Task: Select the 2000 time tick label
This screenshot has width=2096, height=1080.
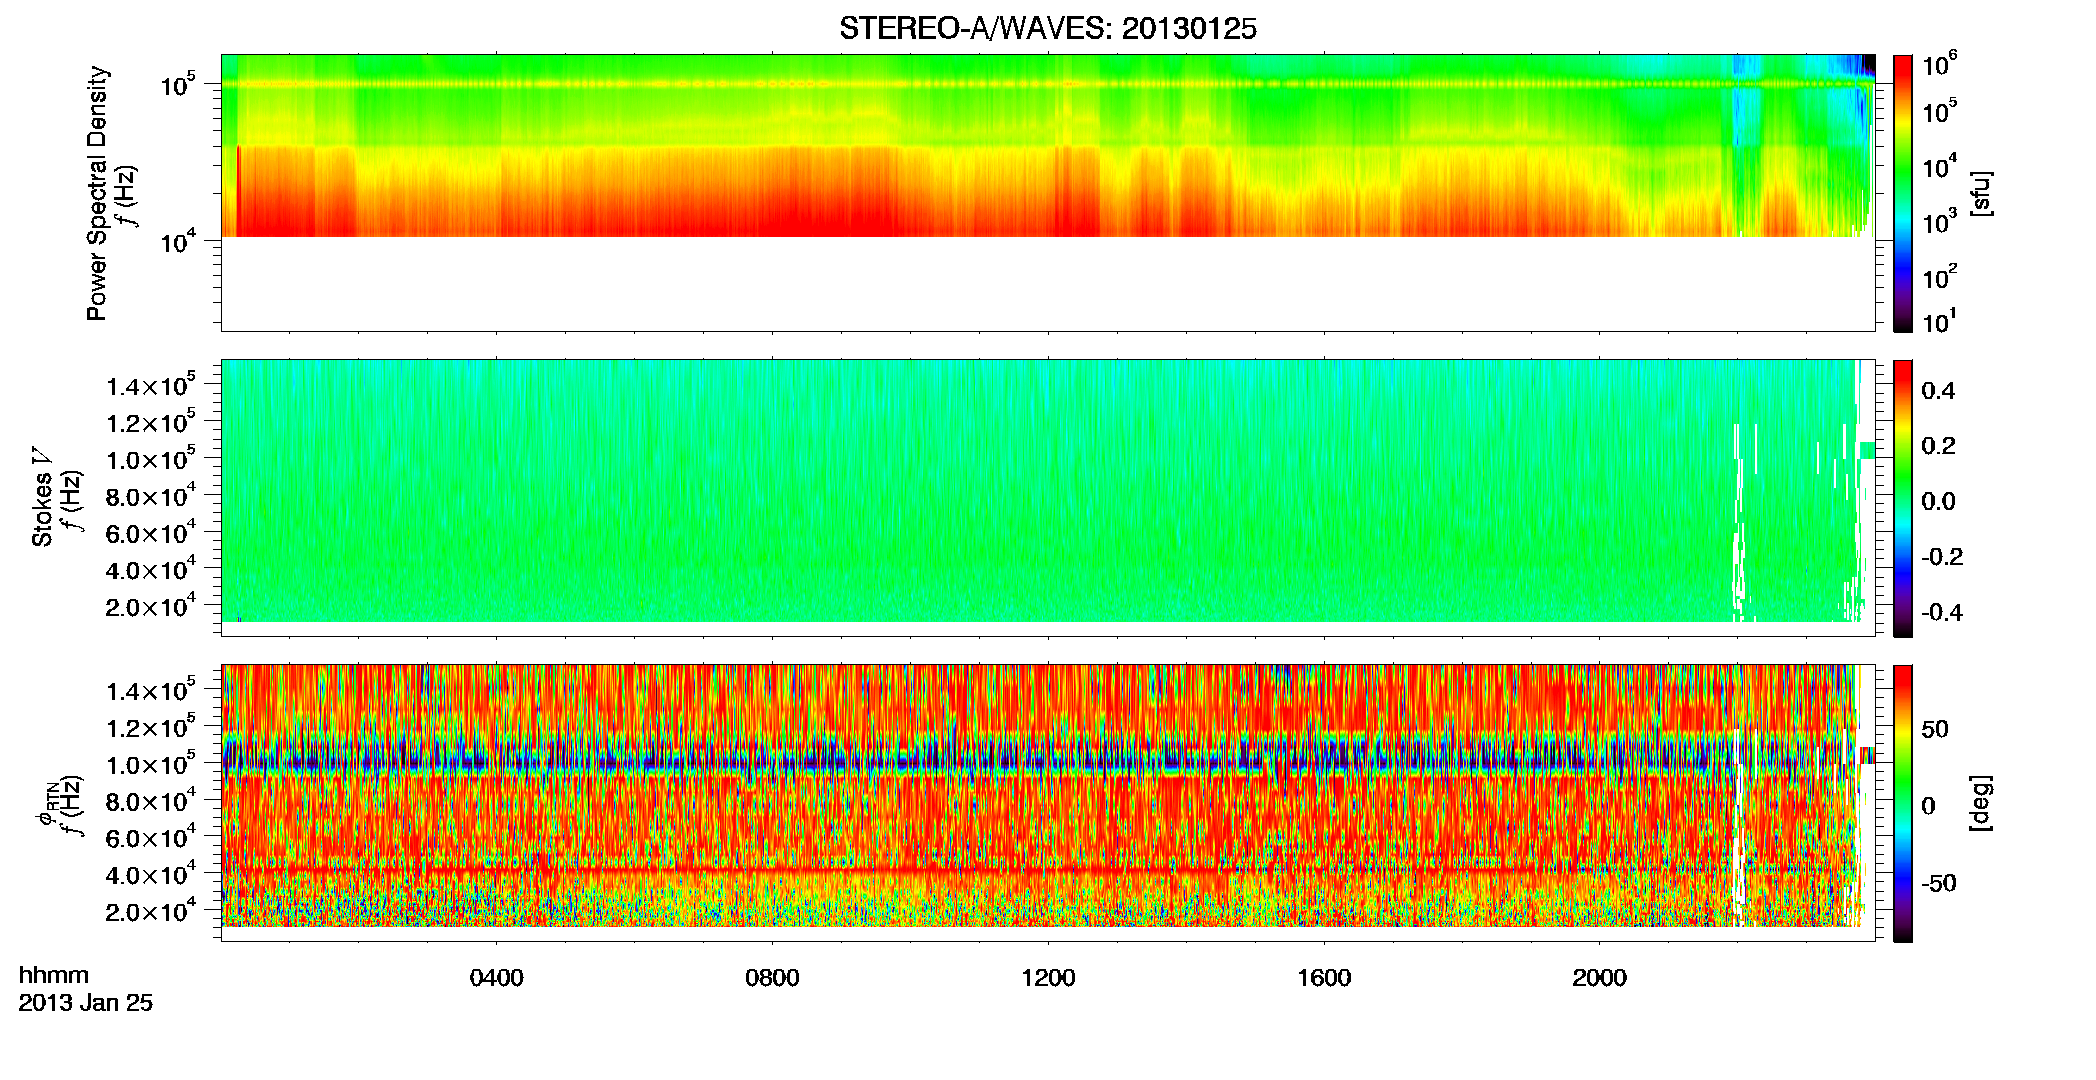Action: 1599,978
